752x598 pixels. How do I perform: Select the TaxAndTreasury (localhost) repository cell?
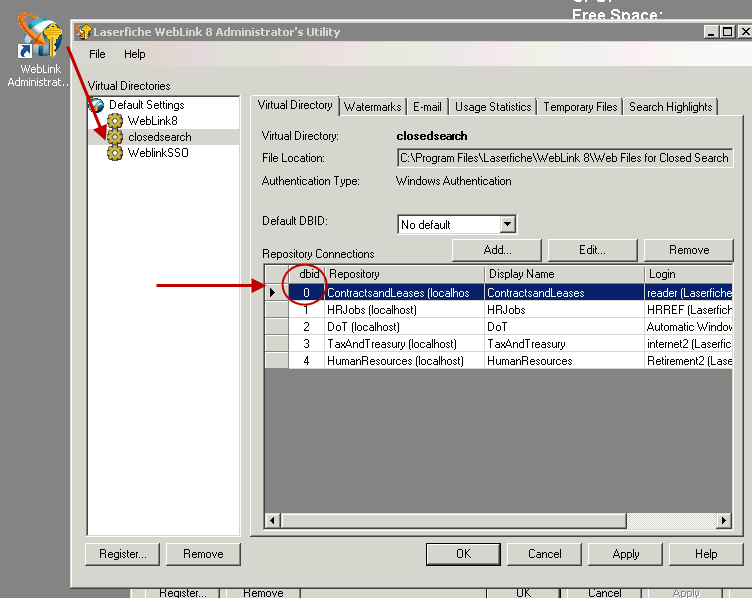click(x=405, y=344)
